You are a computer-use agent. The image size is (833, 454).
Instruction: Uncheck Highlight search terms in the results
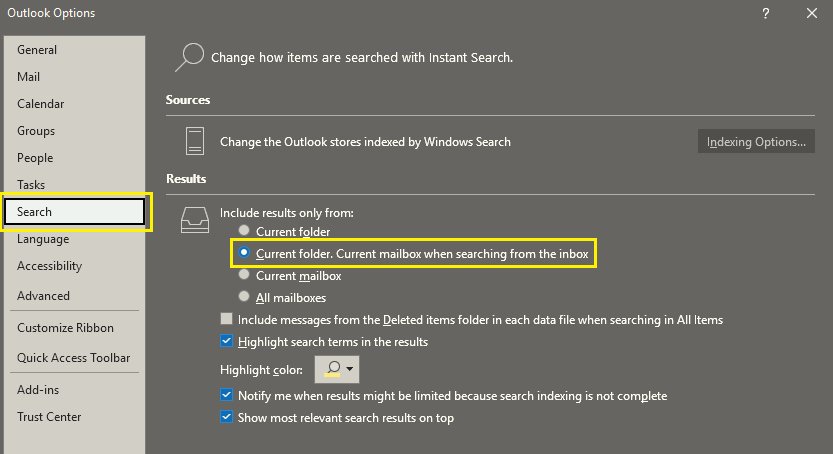click(226, 341)
